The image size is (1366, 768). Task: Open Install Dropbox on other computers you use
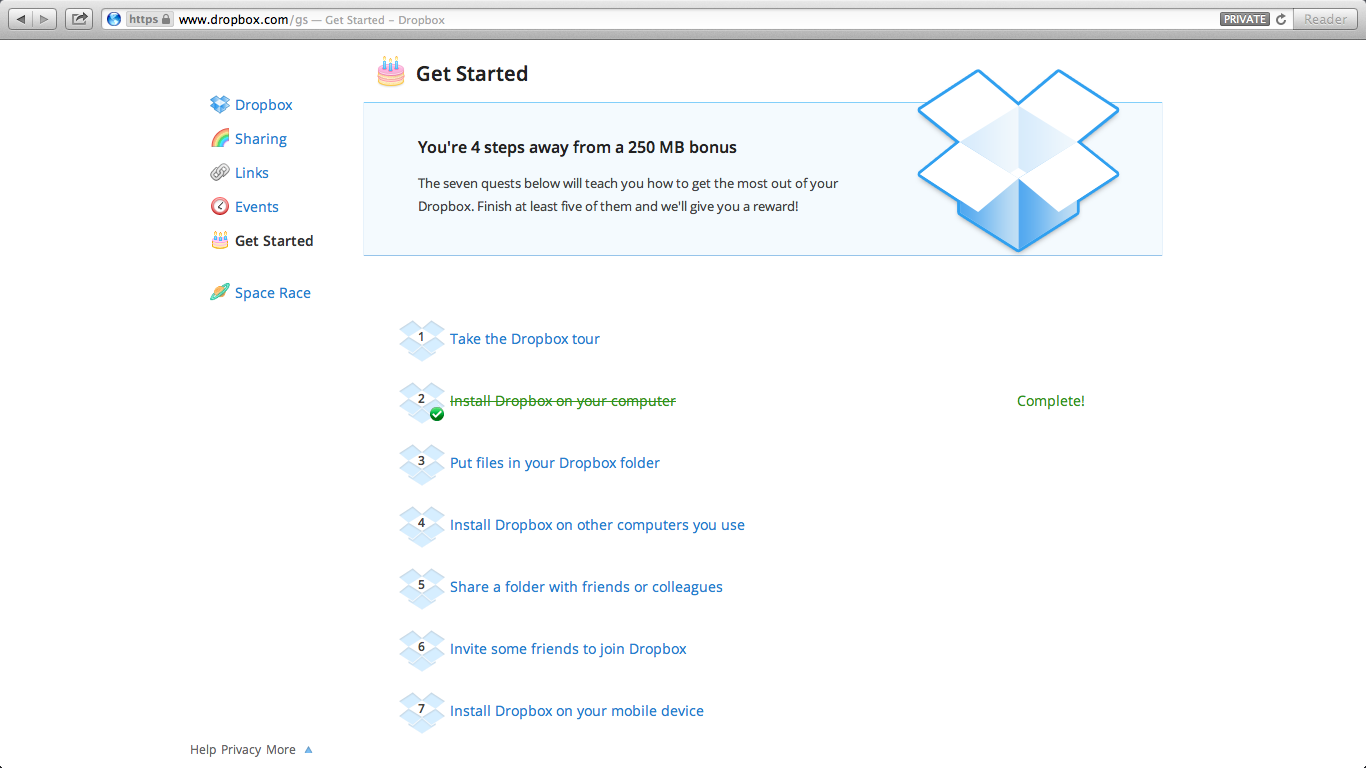click(597, 525)
